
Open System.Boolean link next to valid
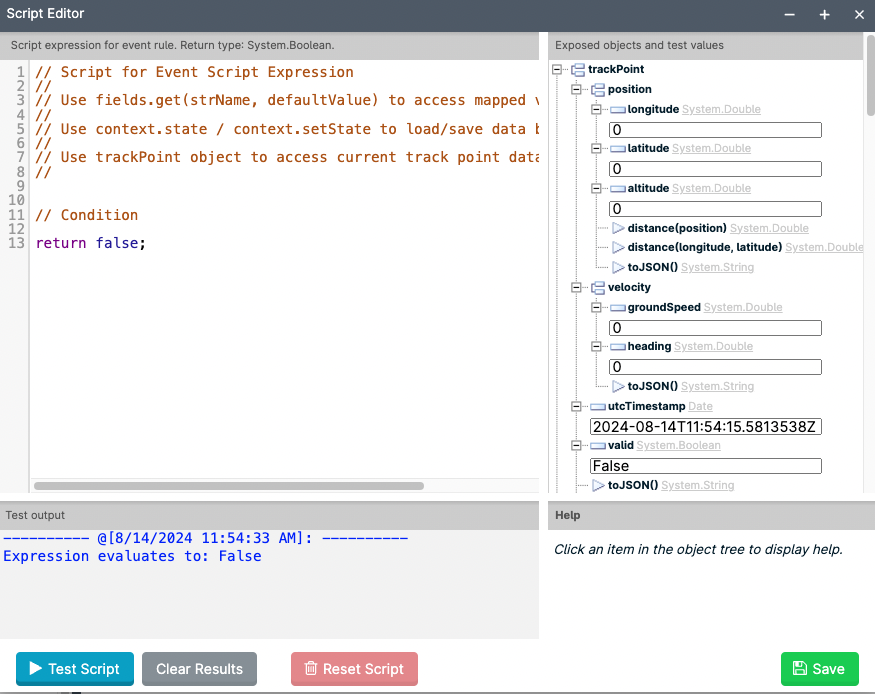tap(678, 445)
